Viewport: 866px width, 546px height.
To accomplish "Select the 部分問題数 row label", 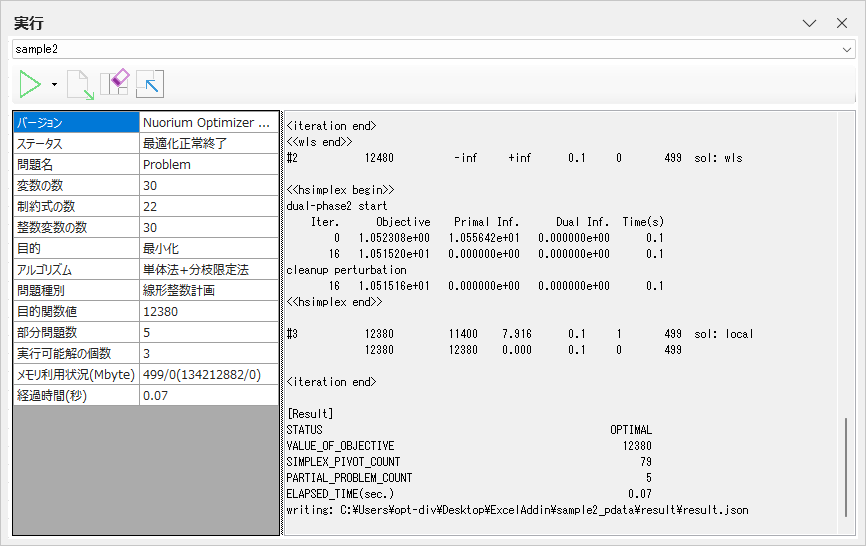I will [x=76, y=332].
